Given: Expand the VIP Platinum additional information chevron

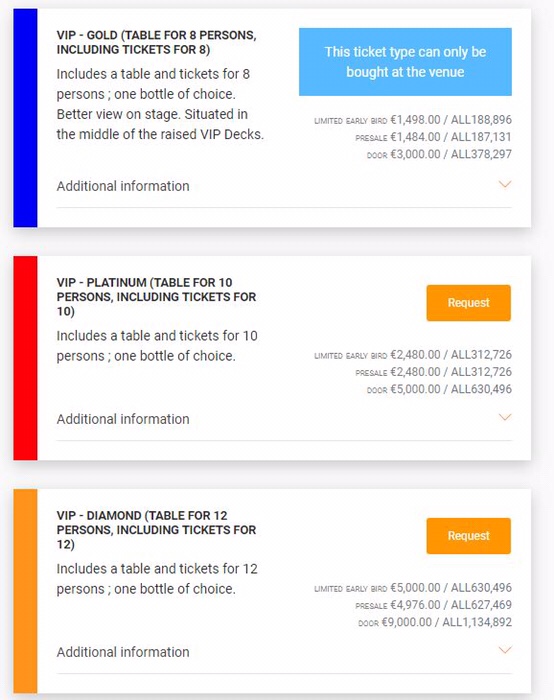Looking at the screenshot, I should coord(504,417).
